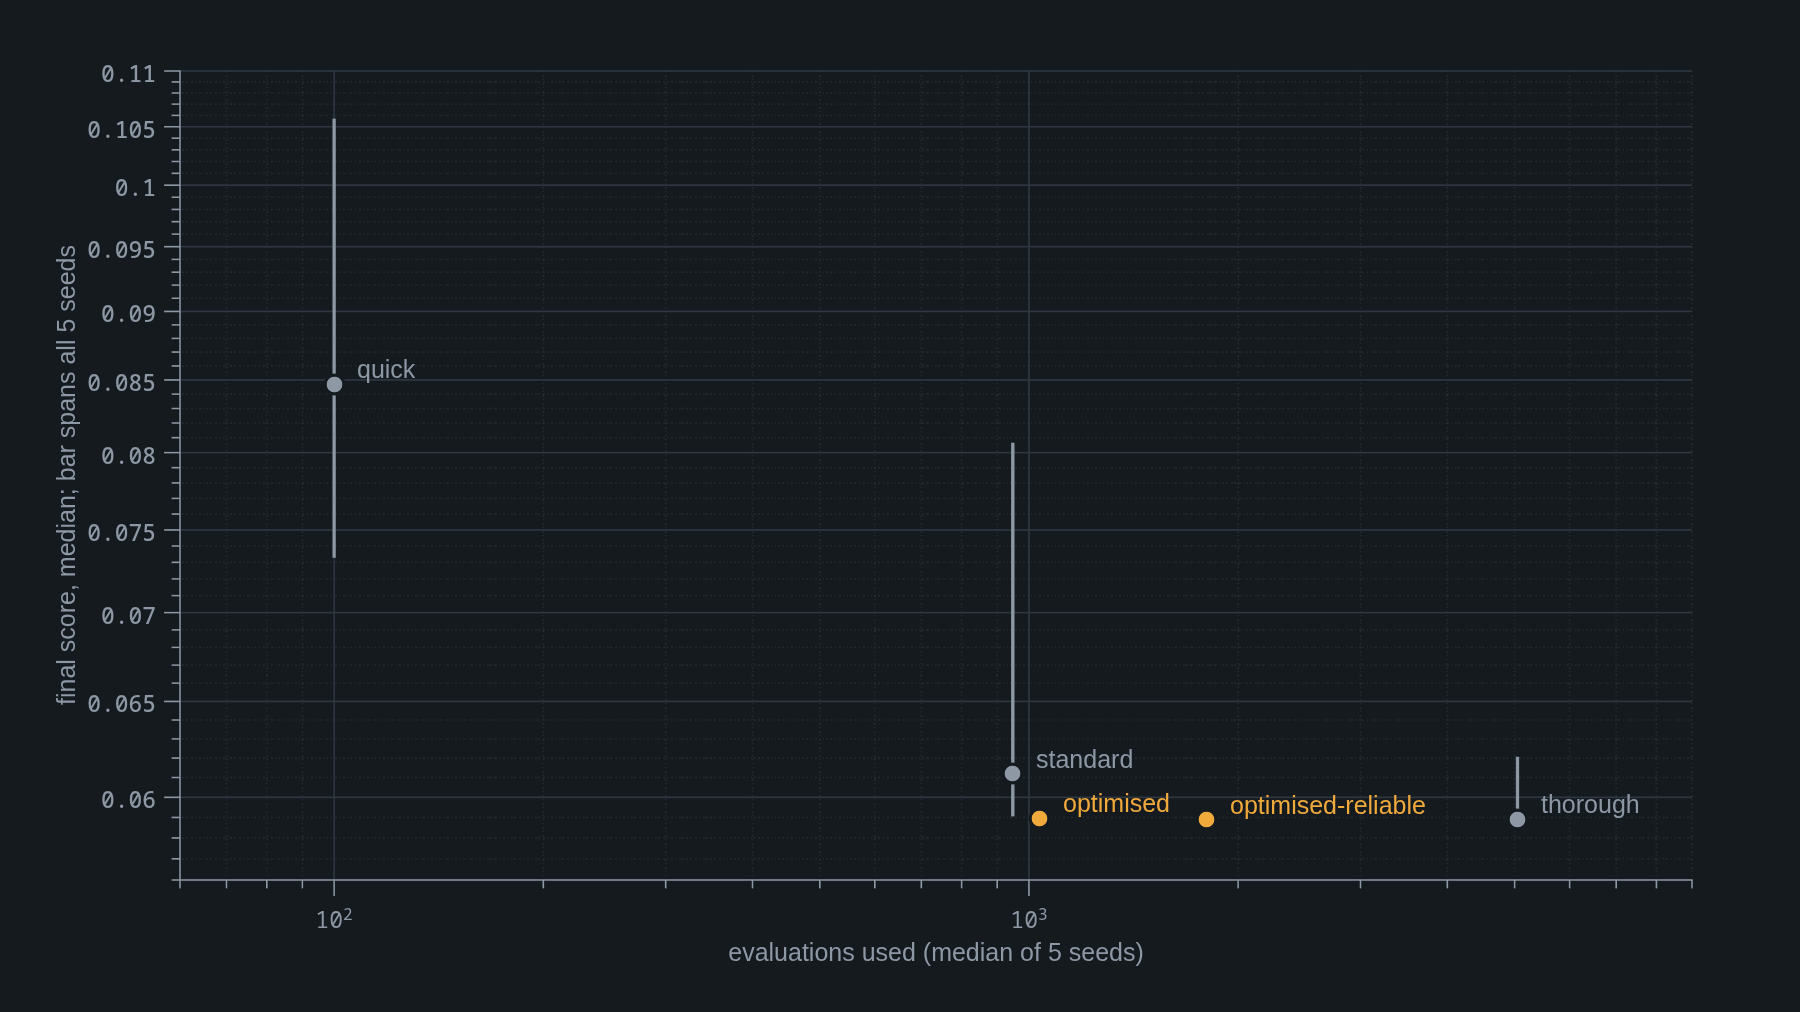Select the 'thorough' point label
Screen dimensions: 1800x1012
[x=1590, y=804]
